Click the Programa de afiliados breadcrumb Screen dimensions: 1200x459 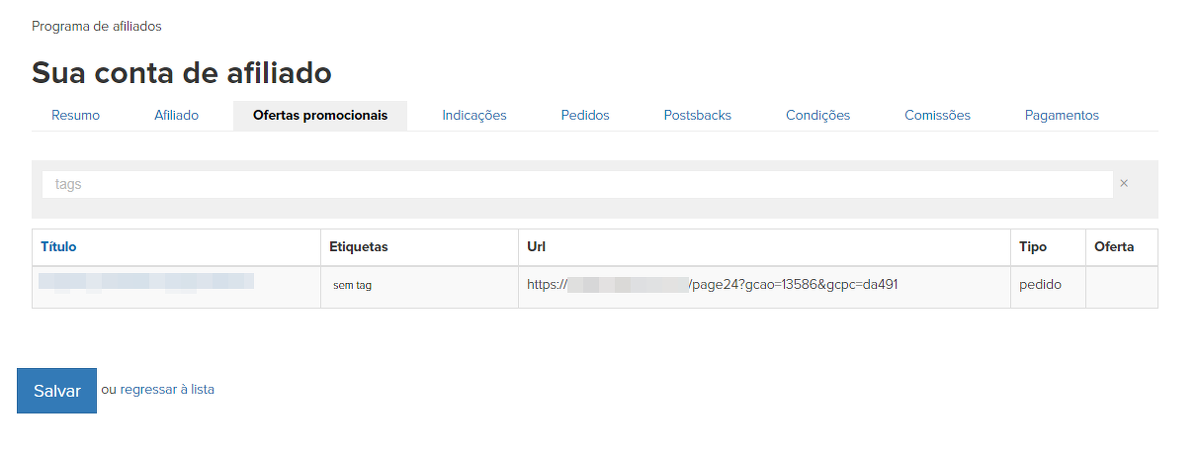(x=96, y=26)
